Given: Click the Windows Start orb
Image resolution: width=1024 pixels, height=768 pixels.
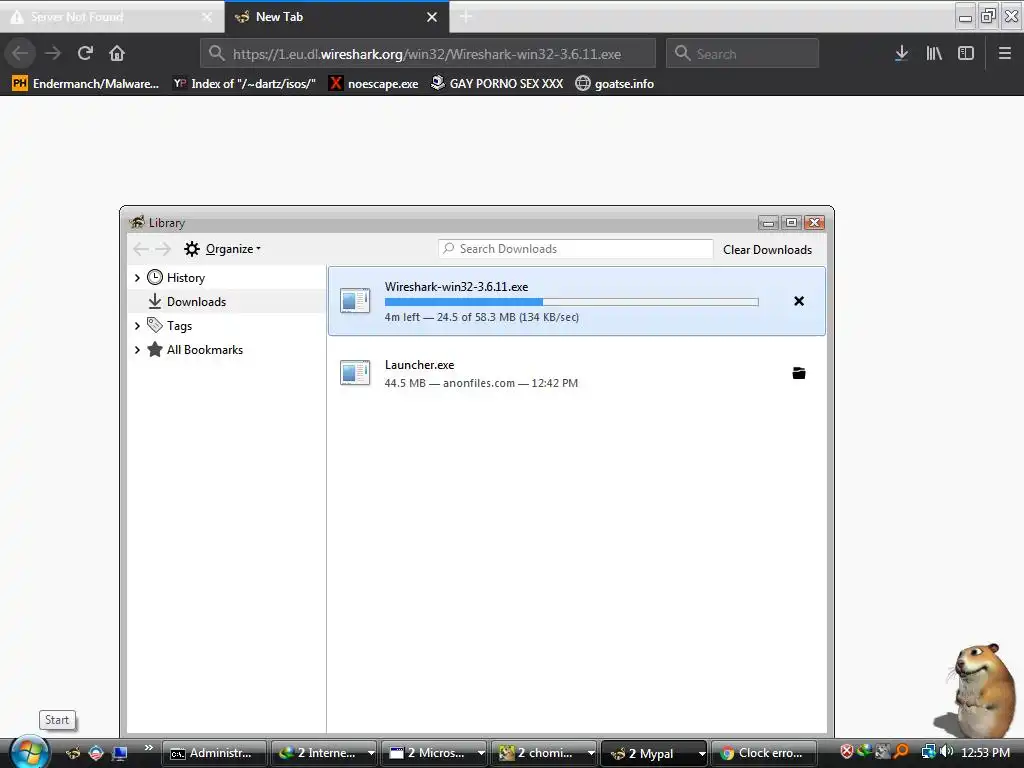Looking at the screenshot, I should [29, 752].
